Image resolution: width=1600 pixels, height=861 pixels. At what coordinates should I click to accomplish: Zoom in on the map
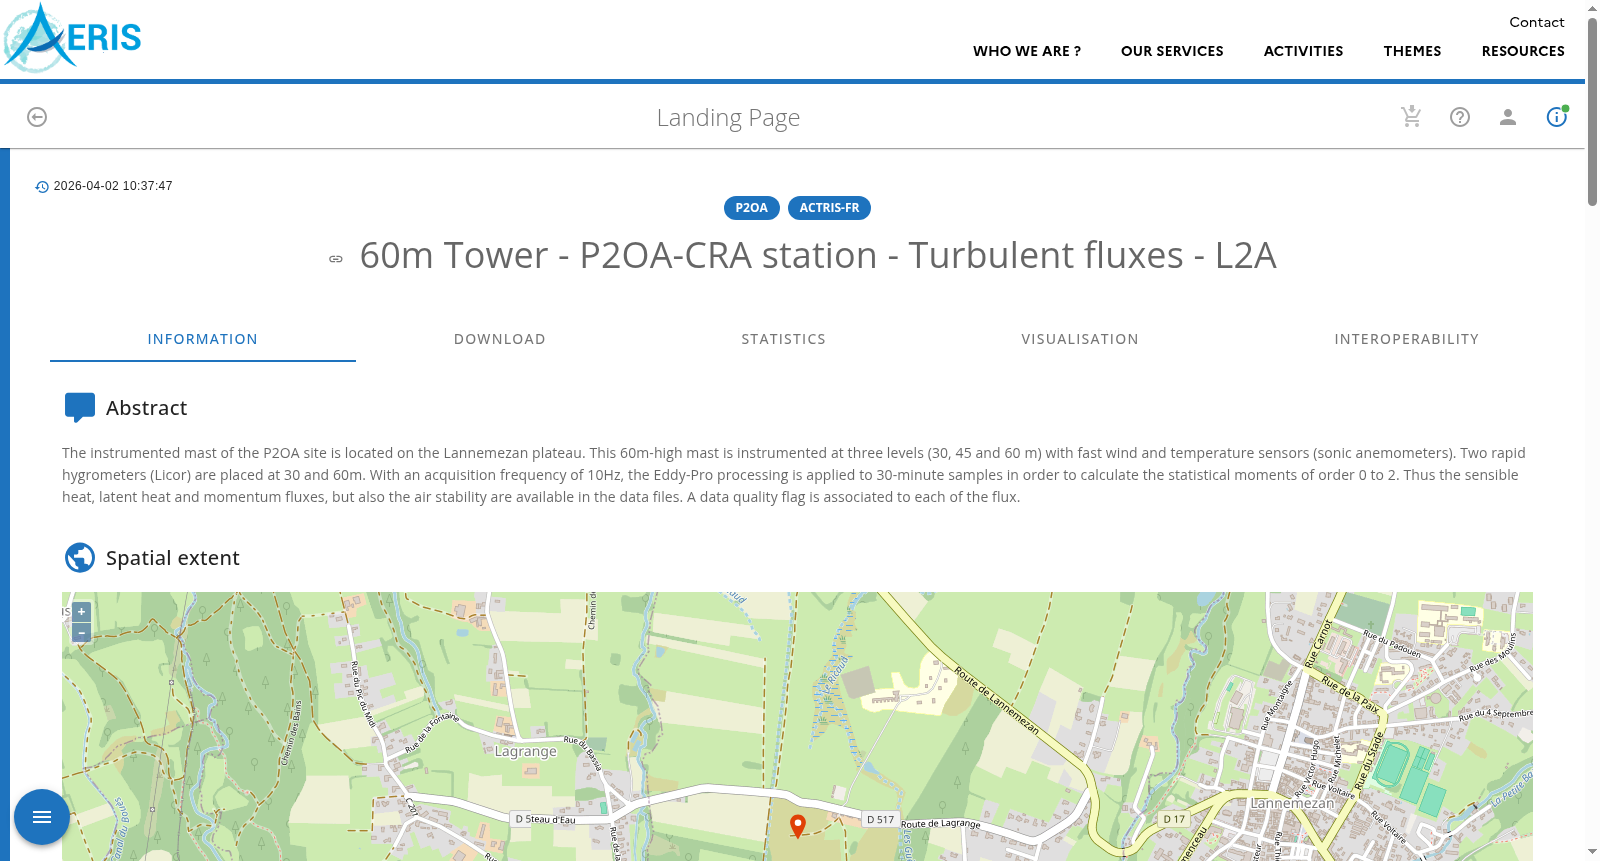pyautogui.click(x=82, y=612)
